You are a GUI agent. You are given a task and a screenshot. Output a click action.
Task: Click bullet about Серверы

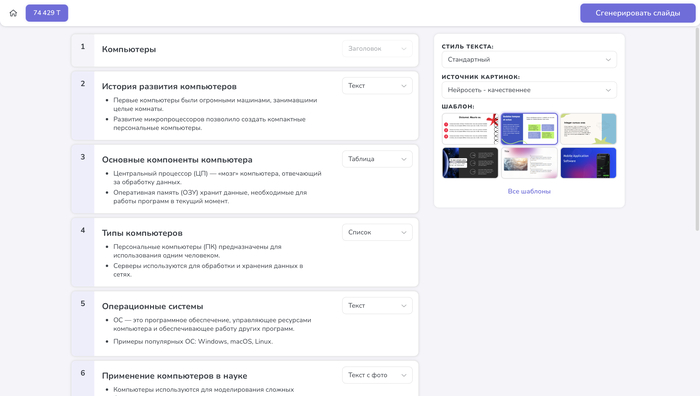(208, 270)
